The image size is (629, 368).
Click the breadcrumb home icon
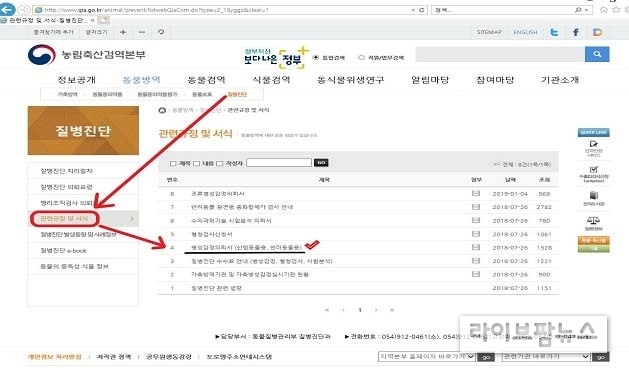pyautogui.click(x=162, y=110)
